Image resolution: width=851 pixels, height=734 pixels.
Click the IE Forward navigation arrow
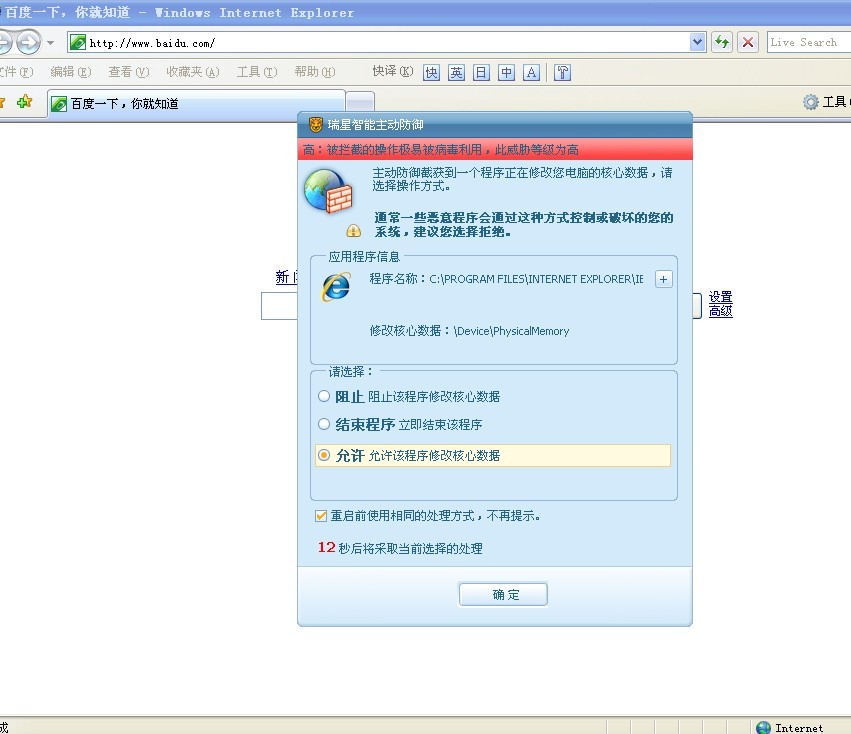pyautogui.click(x=28, y=42)
